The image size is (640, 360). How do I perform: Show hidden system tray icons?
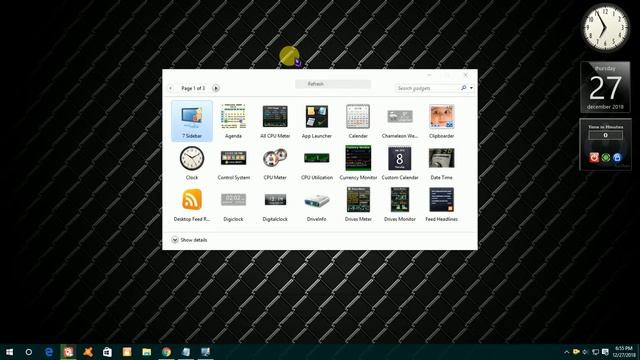point(567,352)
